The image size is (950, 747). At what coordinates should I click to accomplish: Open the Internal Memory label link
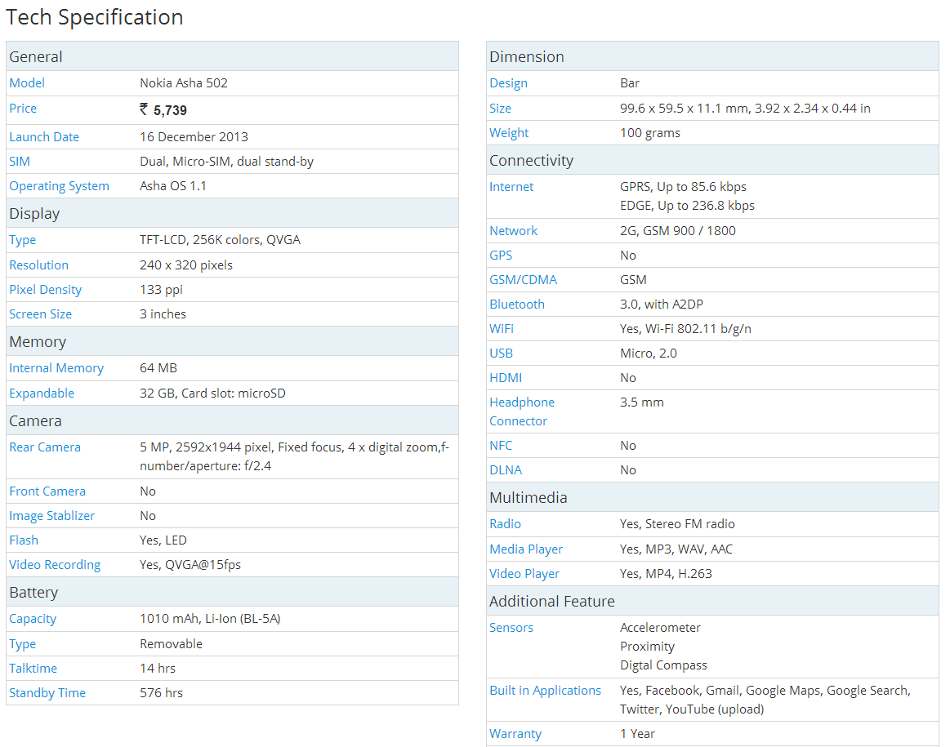point(56,368)
